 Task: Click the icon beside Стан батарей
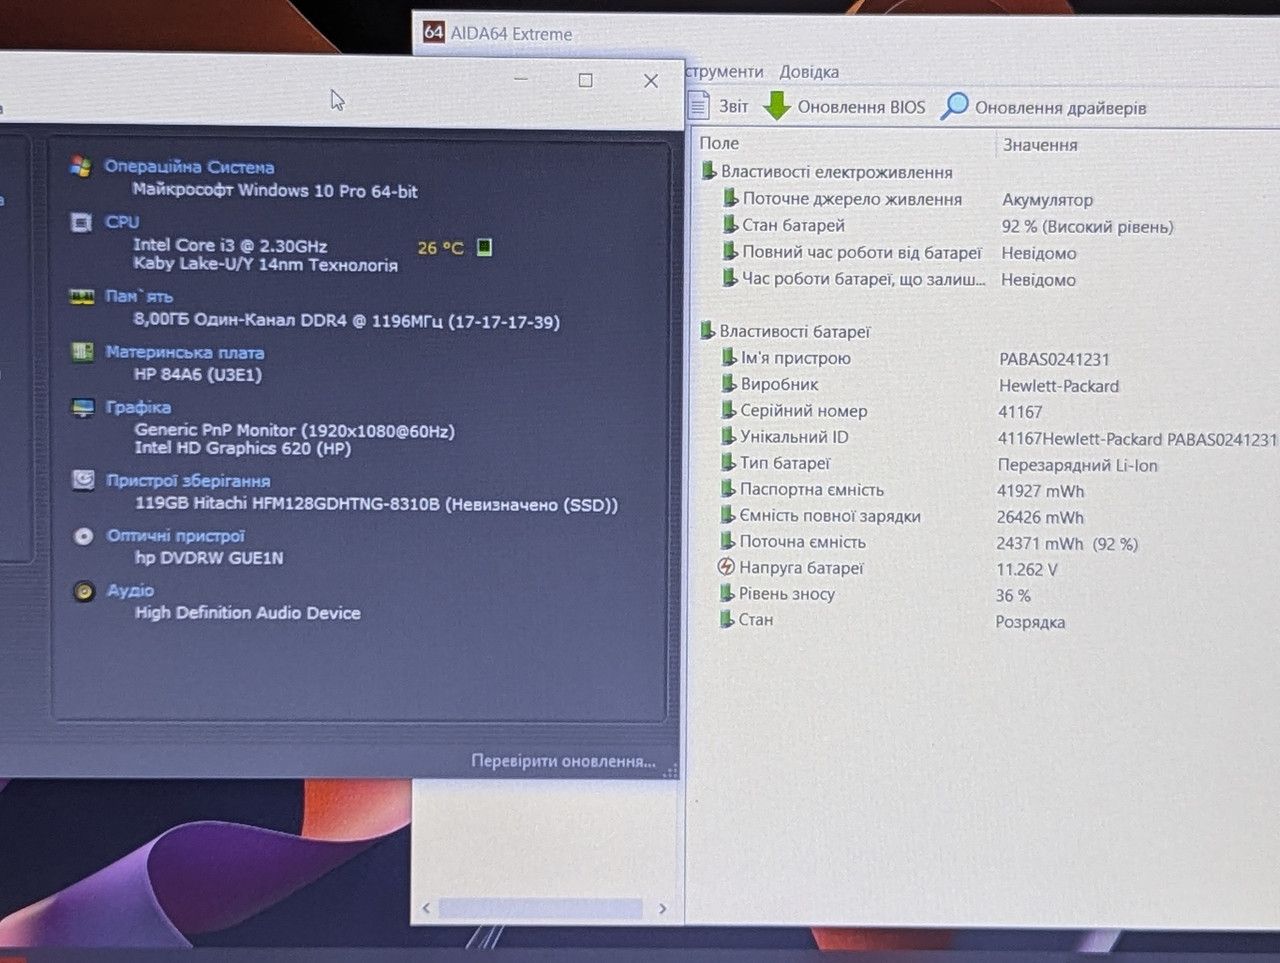[730, 225]
